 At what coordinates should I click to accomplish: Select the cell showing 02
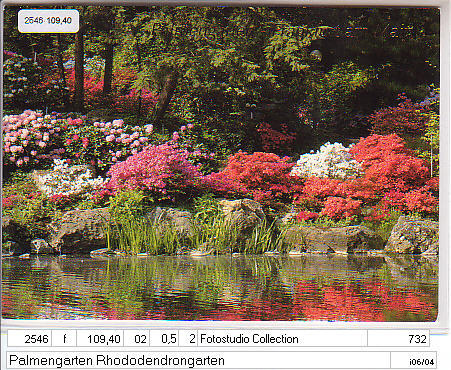tap(137, 339)
